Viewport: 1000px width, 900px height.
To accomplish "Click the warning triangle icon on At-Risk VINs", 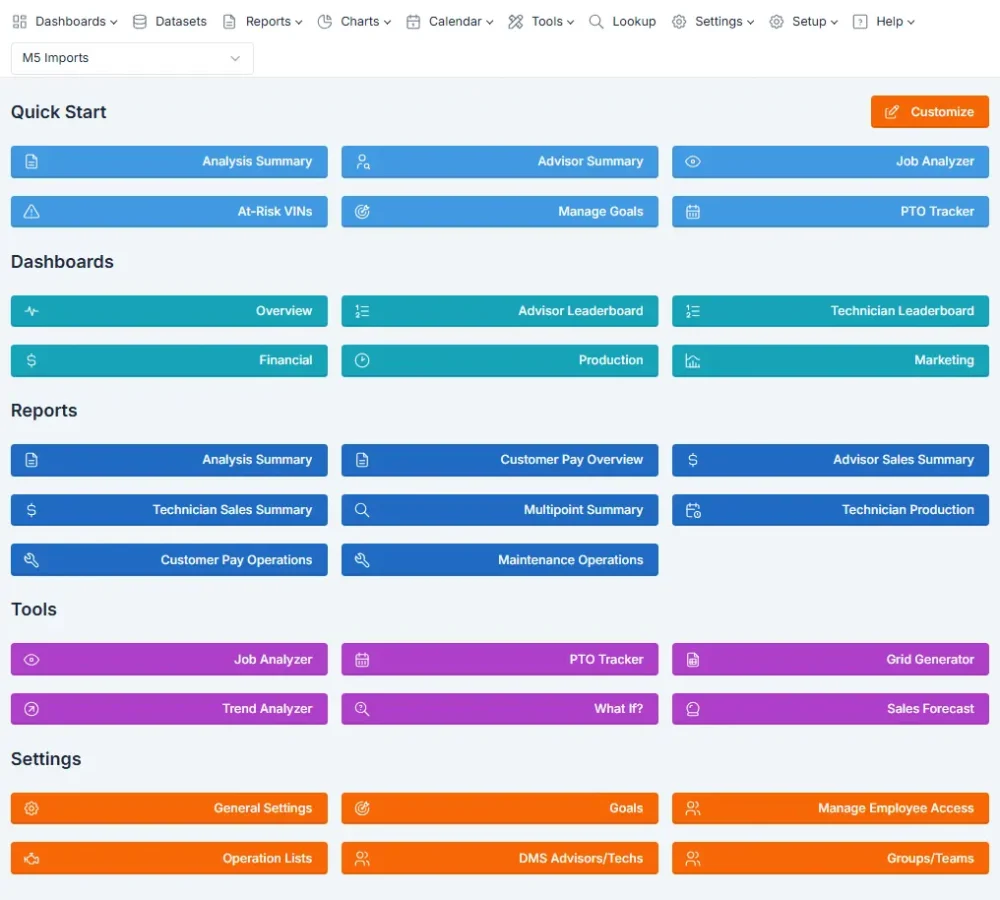I will (32, 212).
